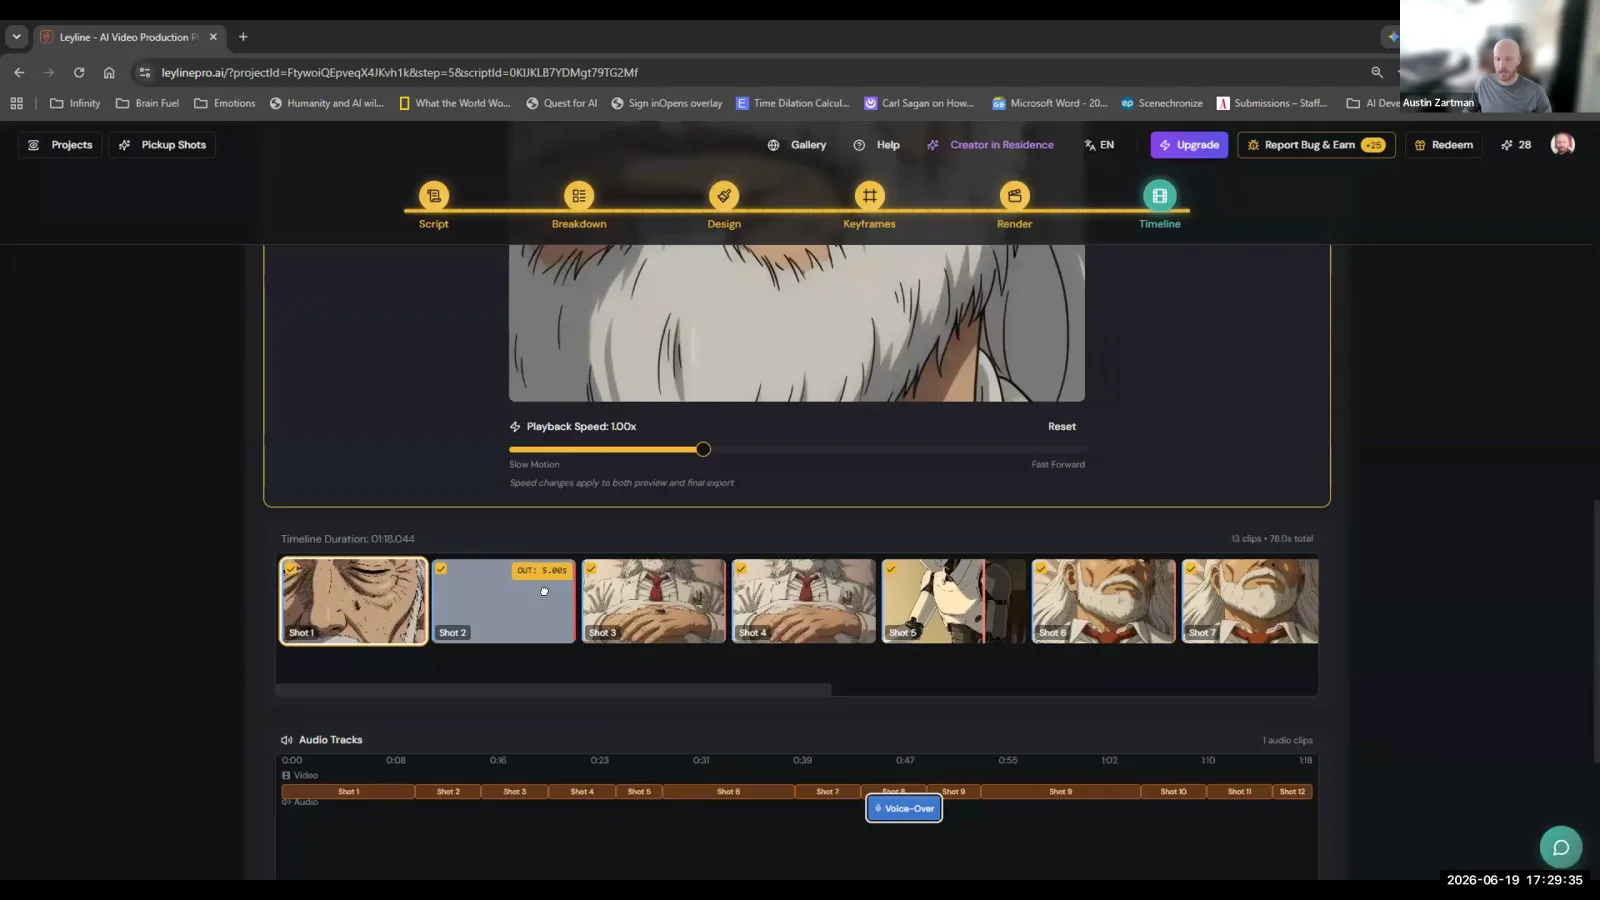The height and width of the screenshot is (900, 1600).
Task: Toggle the Shot 5 checkbox
Action: (891, 568)
